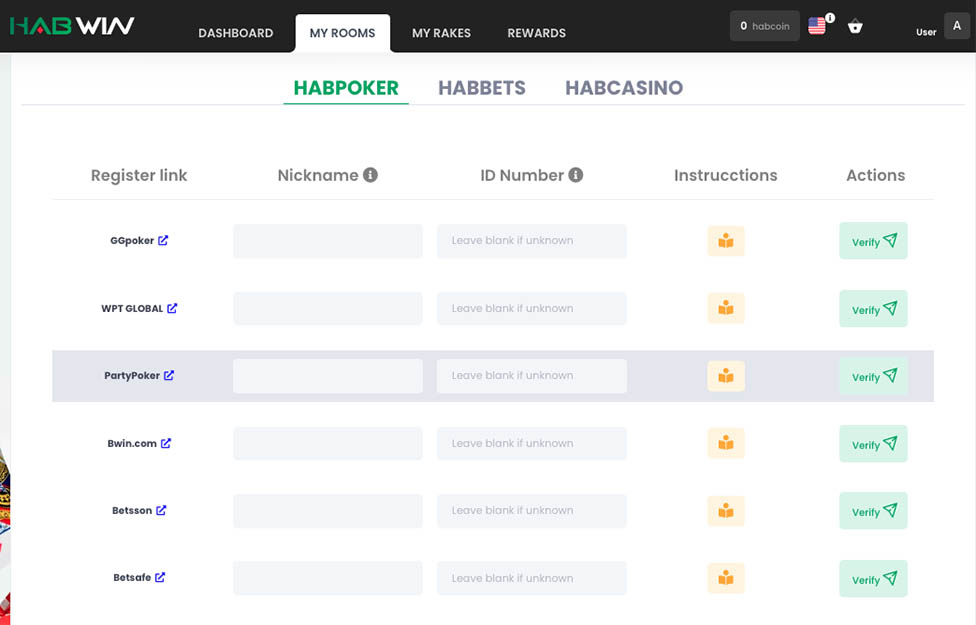Open the REWARDS tab
The height and width of the screenshot is (625, 976).
(537, 33)
